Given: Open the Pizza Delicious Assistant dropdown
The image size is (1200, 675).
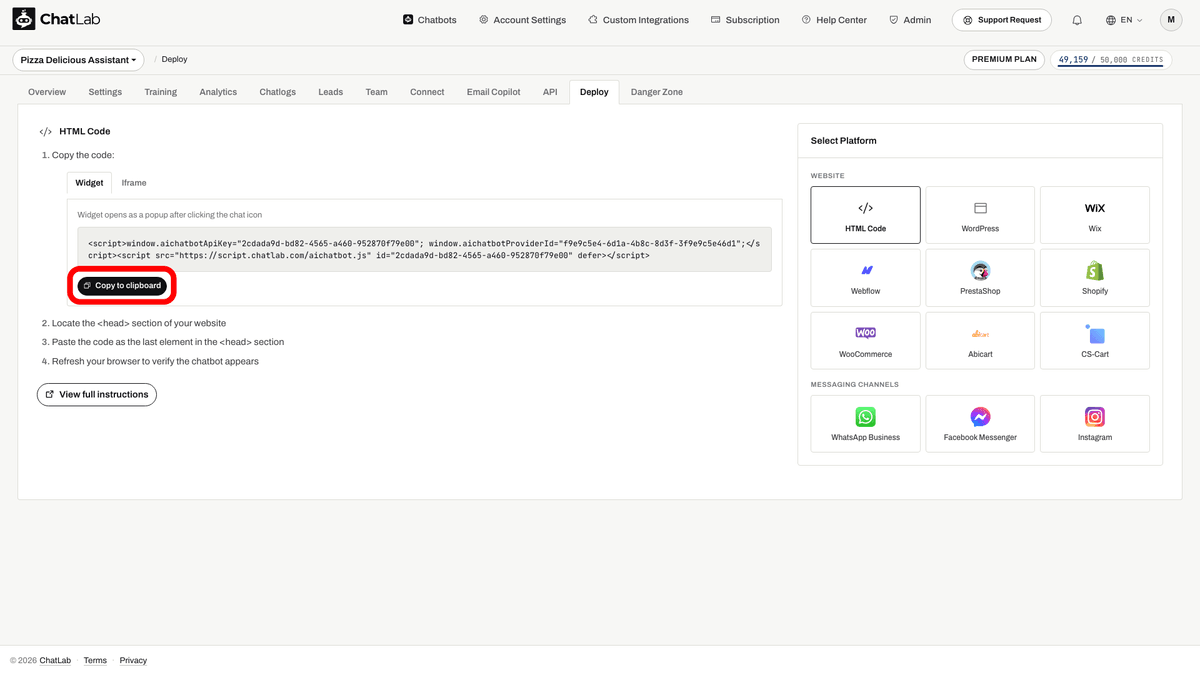Looking at the screenshot, I should (x=78, y=60).
